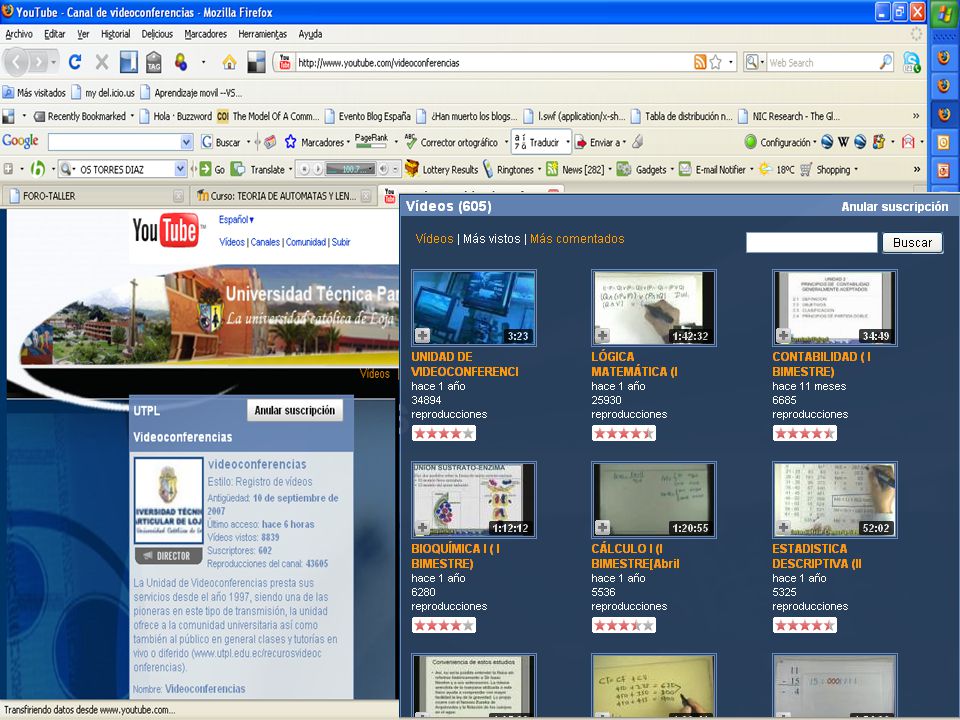The height and width of the screenshot is (720, 960).
Task: Open Google toolbar Marcadores star
Action: (290, 142)
